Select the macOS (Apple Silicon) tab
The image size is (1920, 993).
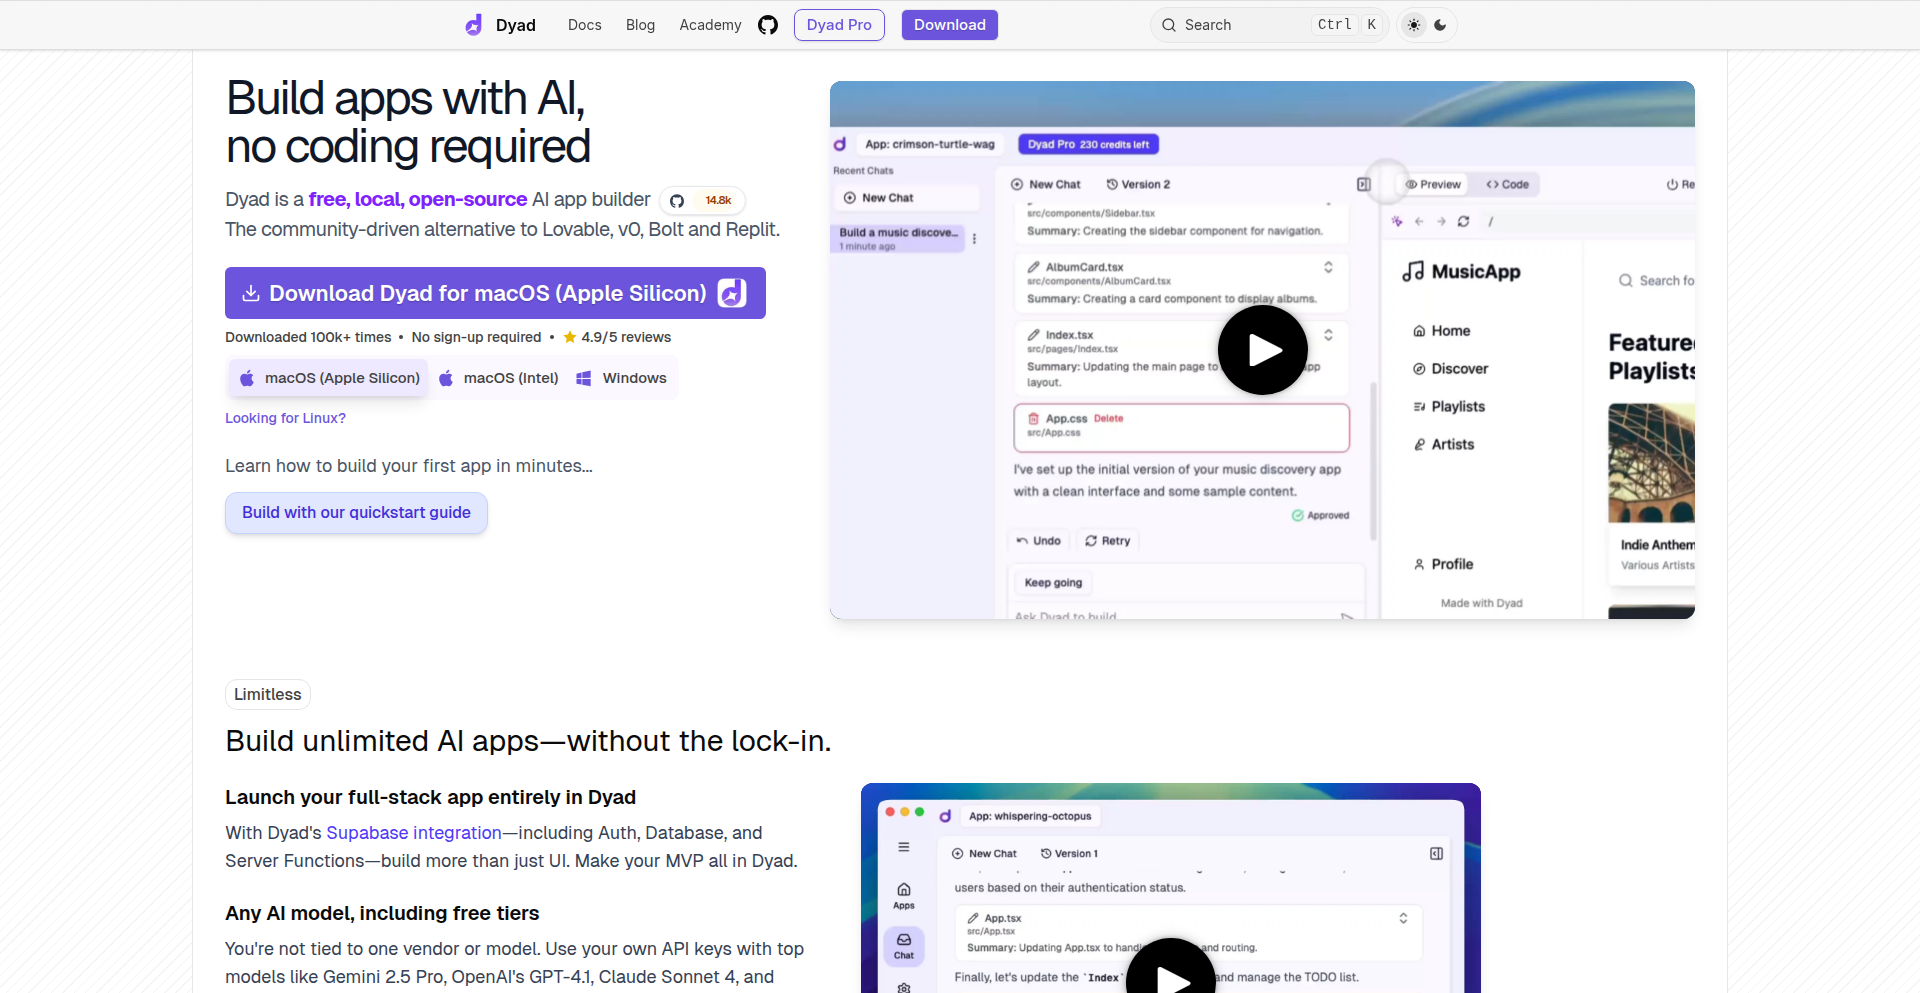click(329, 378)
